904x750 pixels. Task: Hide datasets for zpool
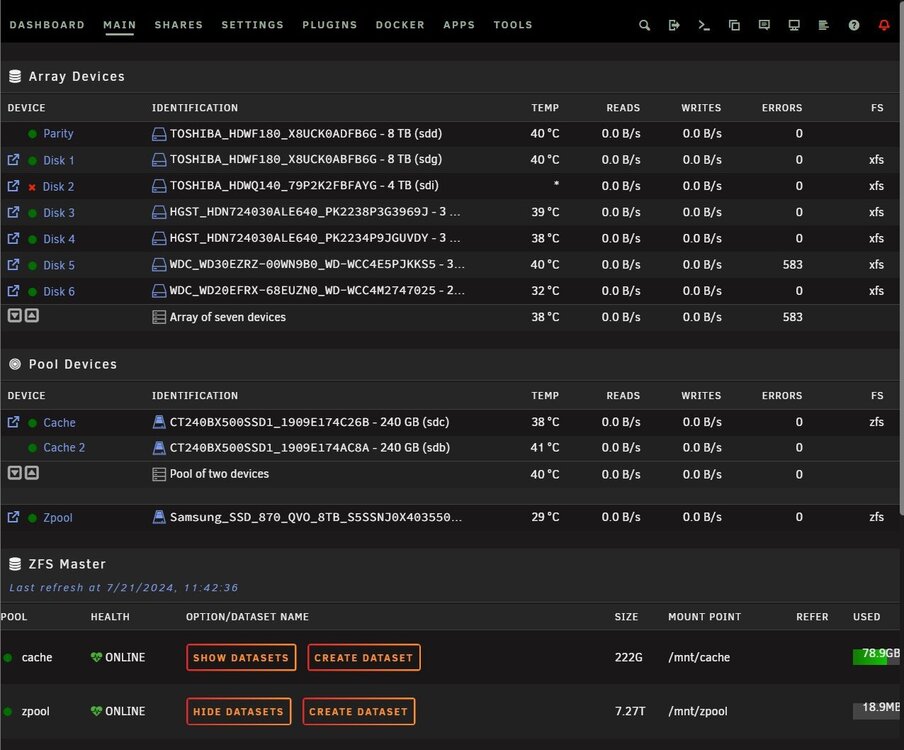(x=238, y=711)
